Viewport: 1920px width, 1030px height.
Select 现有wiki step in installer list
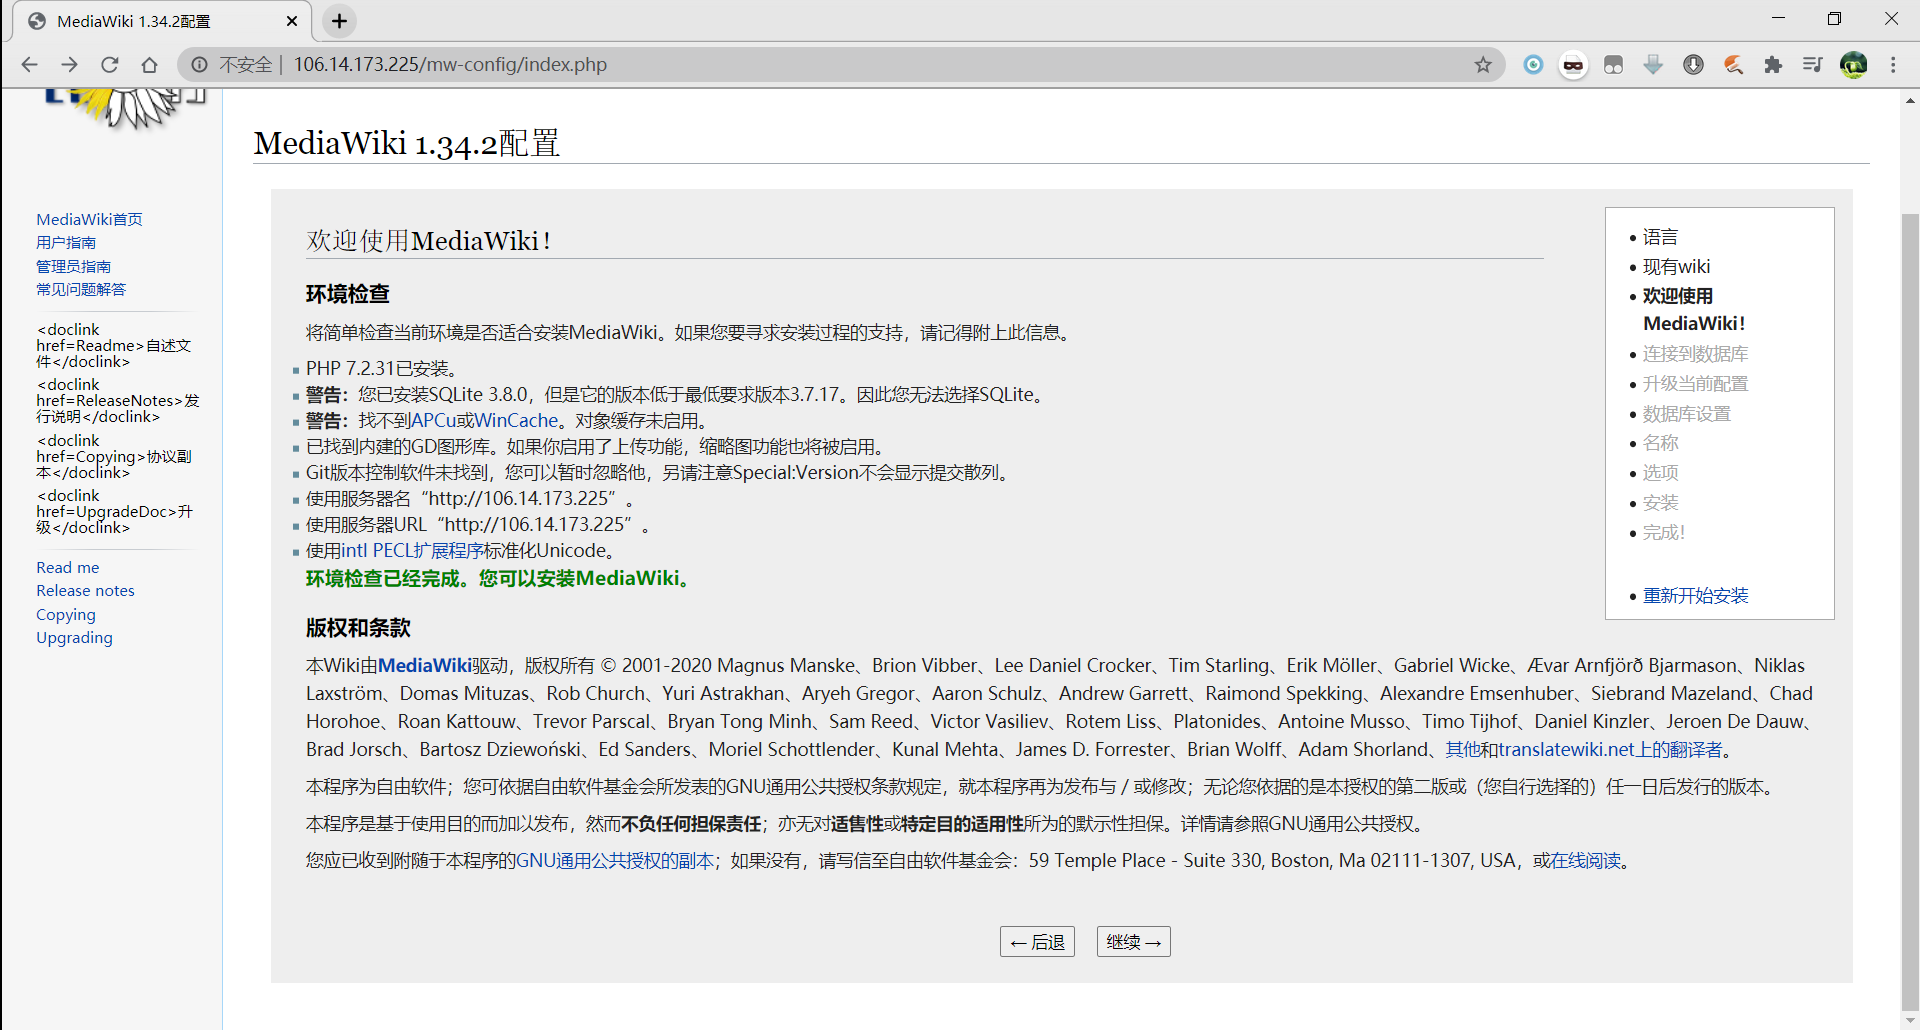point(1676,267)
